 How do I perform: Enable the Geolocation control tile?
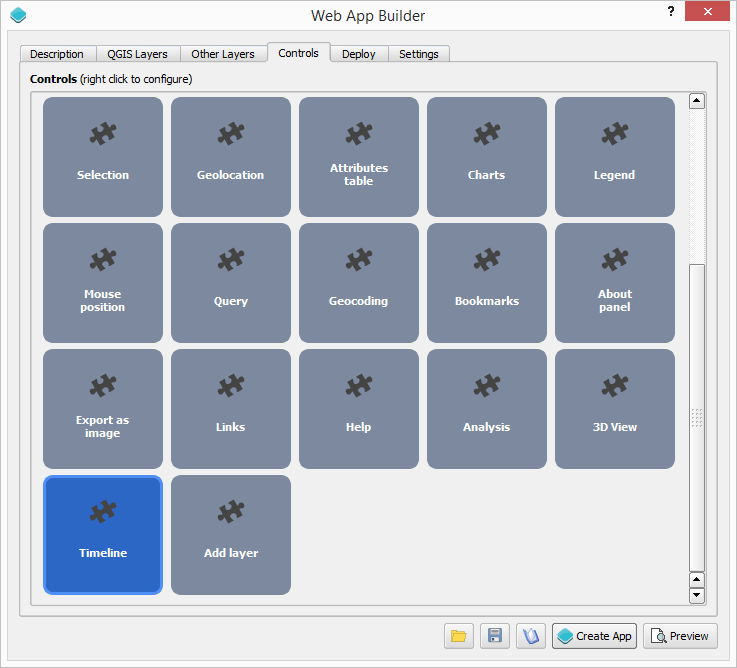click(231, 157)
